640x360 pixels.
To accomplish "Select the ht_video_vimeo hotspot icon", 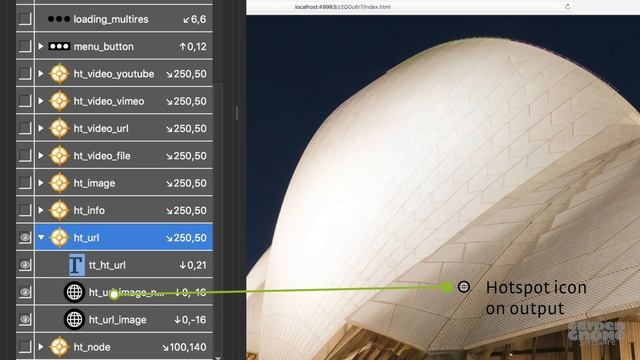I will click(x=59, y=101).
